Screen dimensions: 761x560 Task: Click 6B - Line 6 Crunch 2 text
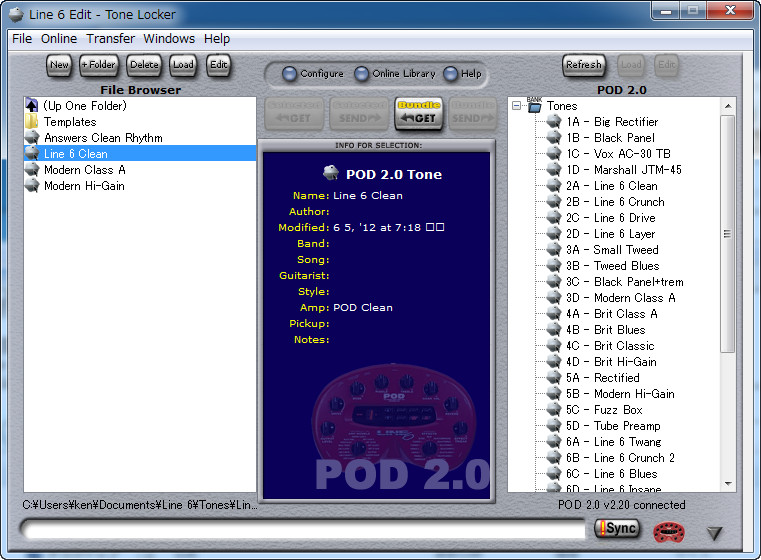click(620, 458)
